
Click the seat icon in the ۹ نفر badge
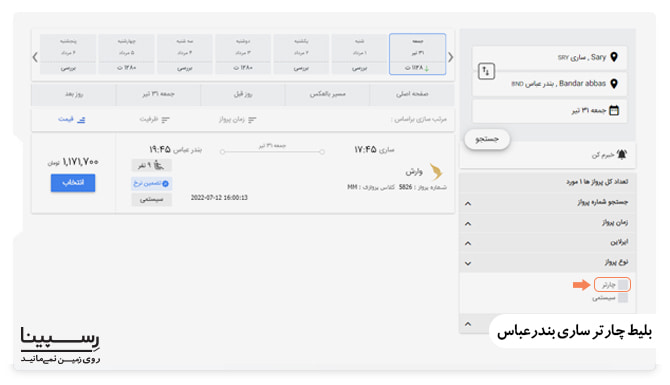pyautogui.click(x=159, y=165)
